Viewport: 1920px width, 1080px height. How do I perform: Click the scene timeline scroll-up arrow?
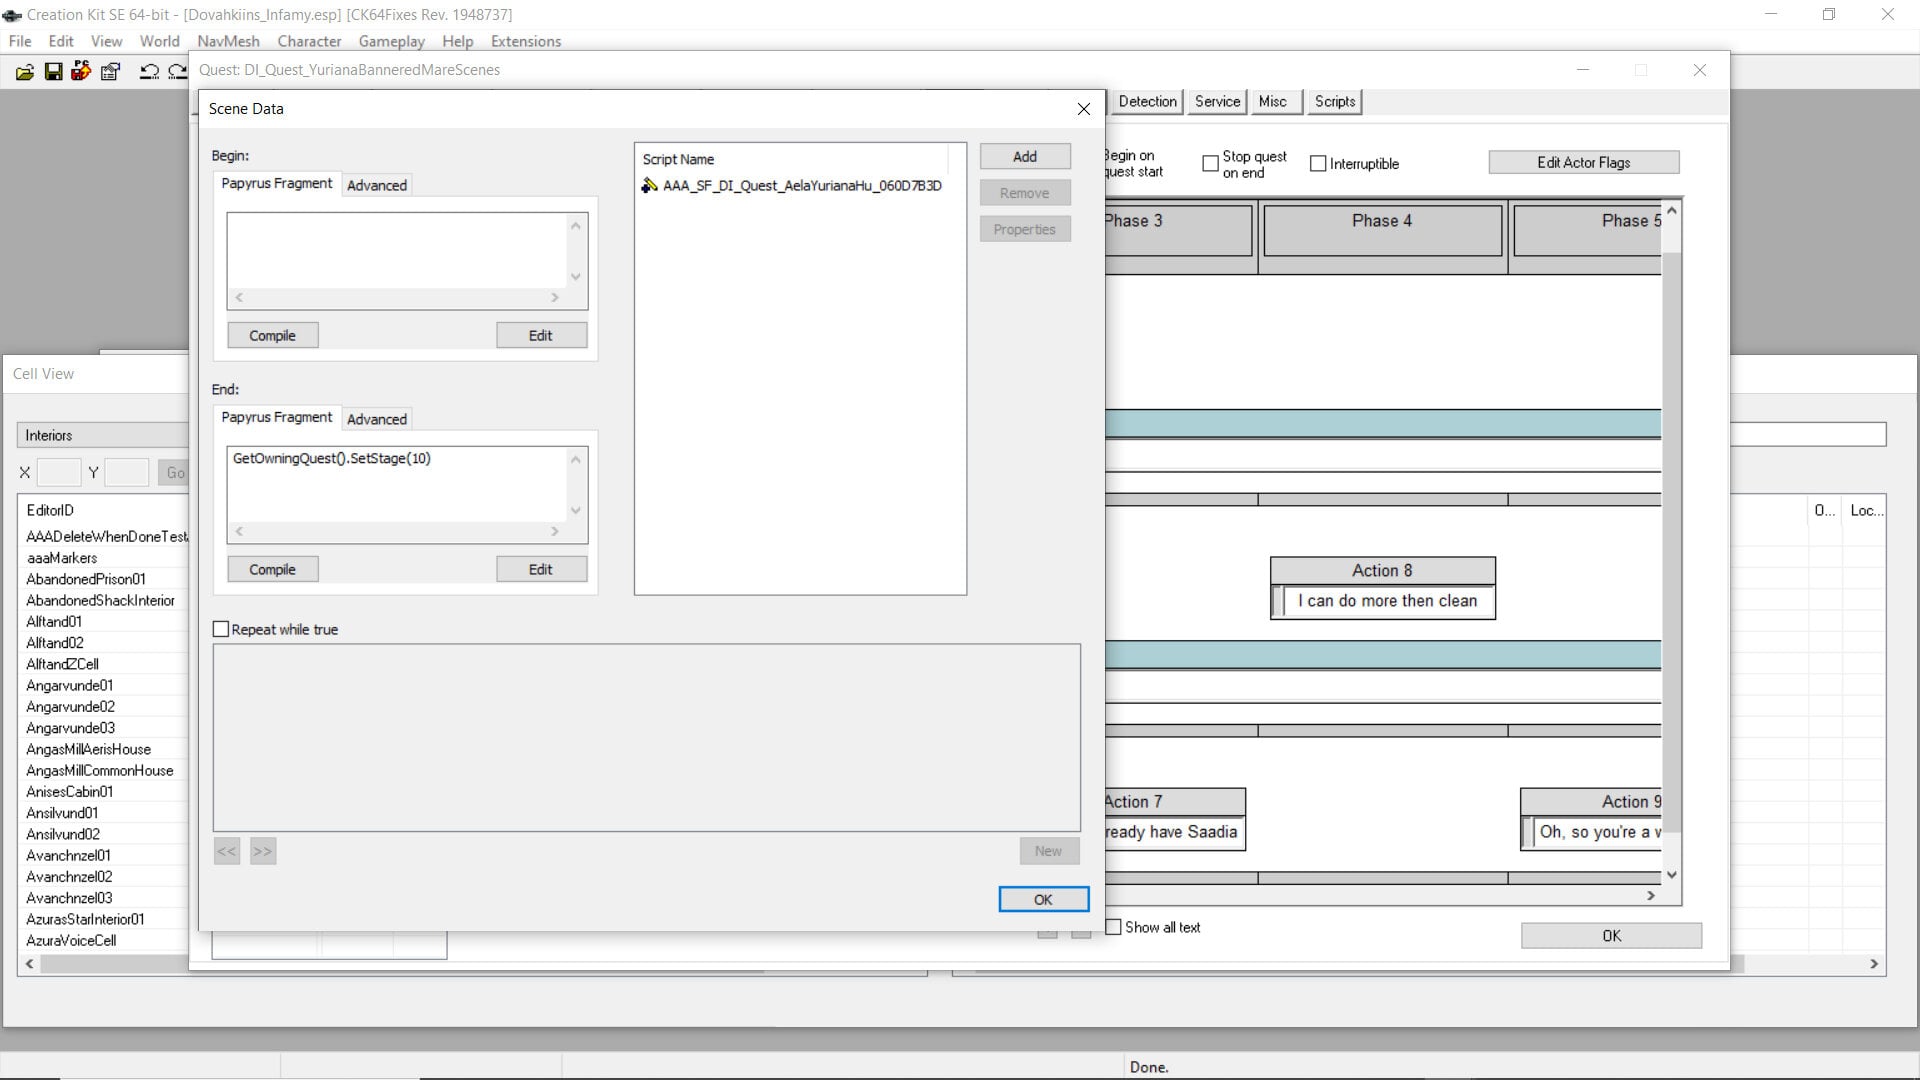coord(1671,211)
